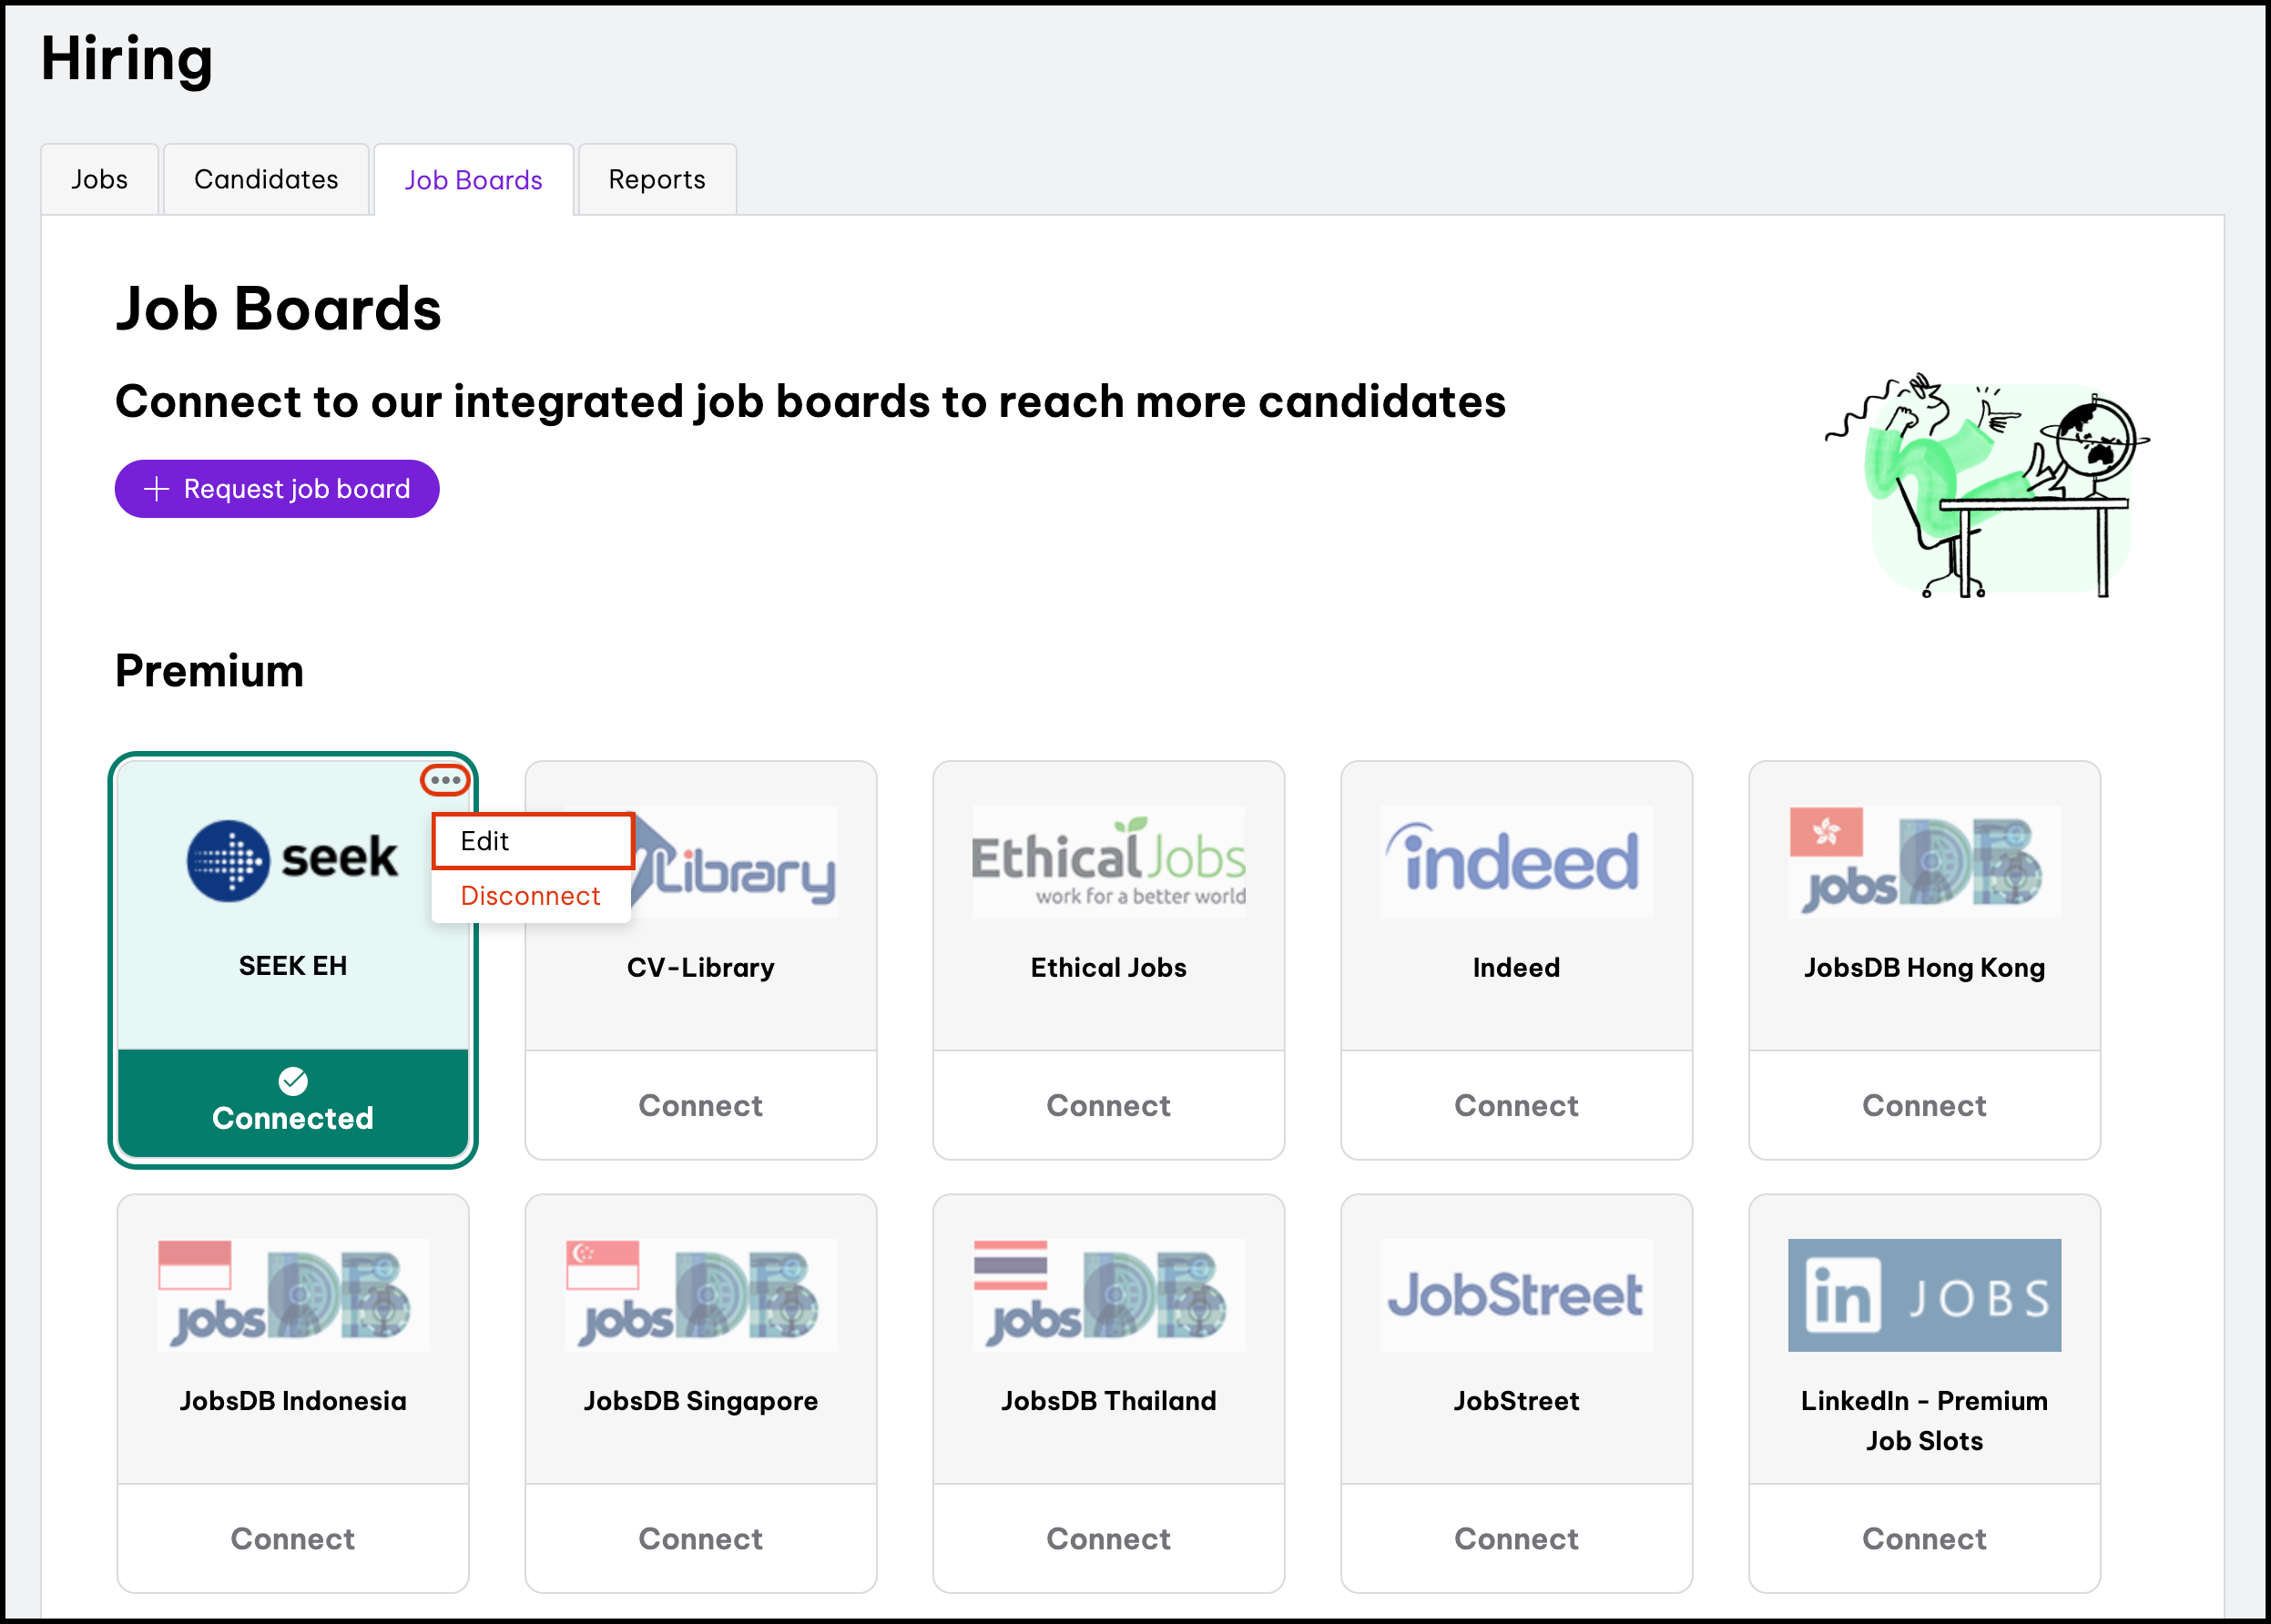Click the JobStreet logo
The height and width of the screenshot is (1624, 2271).
[1516, 1295]
